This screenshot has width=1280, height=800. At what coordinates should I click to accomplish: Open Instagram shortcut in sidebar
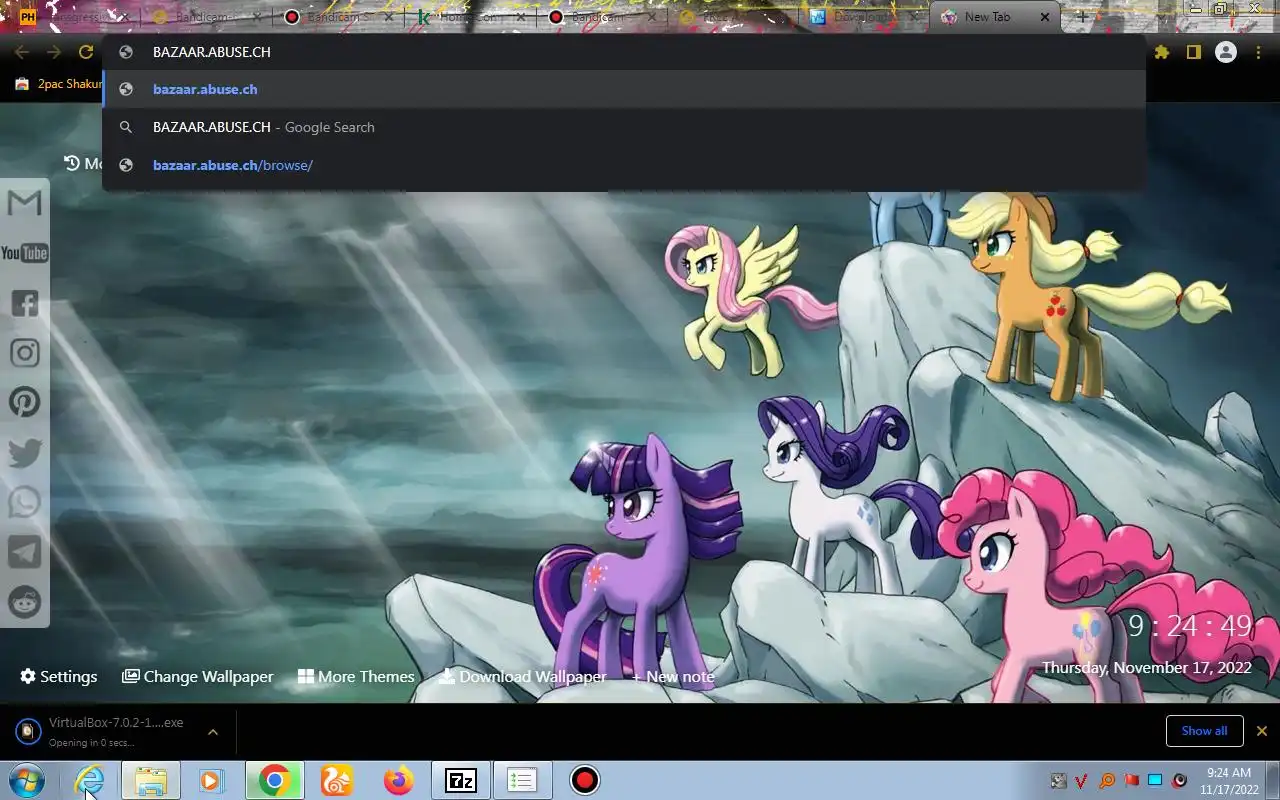click(x=25, y=352)
